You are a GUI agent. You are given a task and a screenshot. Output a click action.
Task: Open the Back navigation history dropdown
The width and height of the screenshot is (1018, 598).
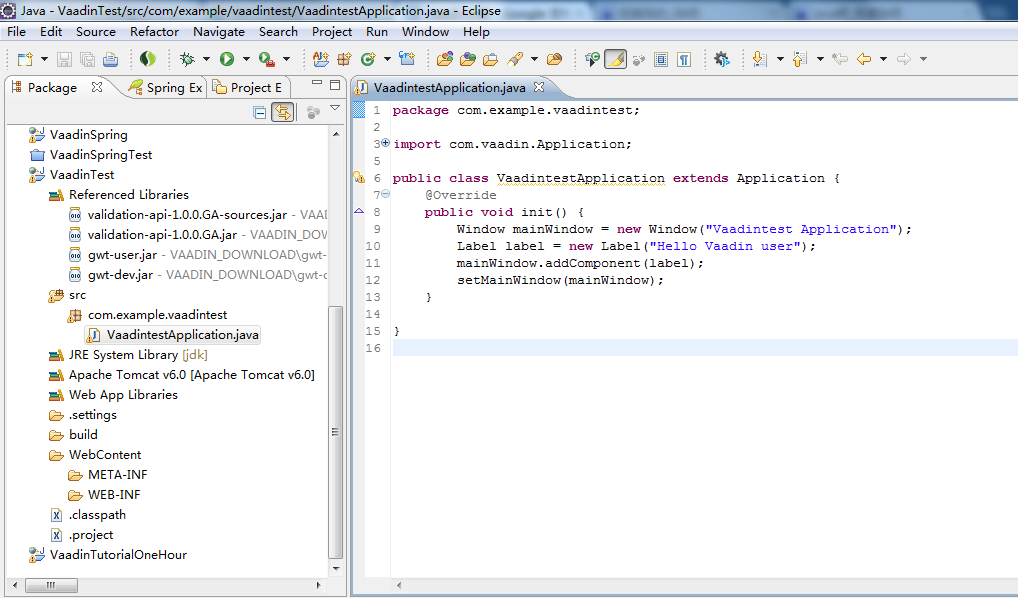884,59
